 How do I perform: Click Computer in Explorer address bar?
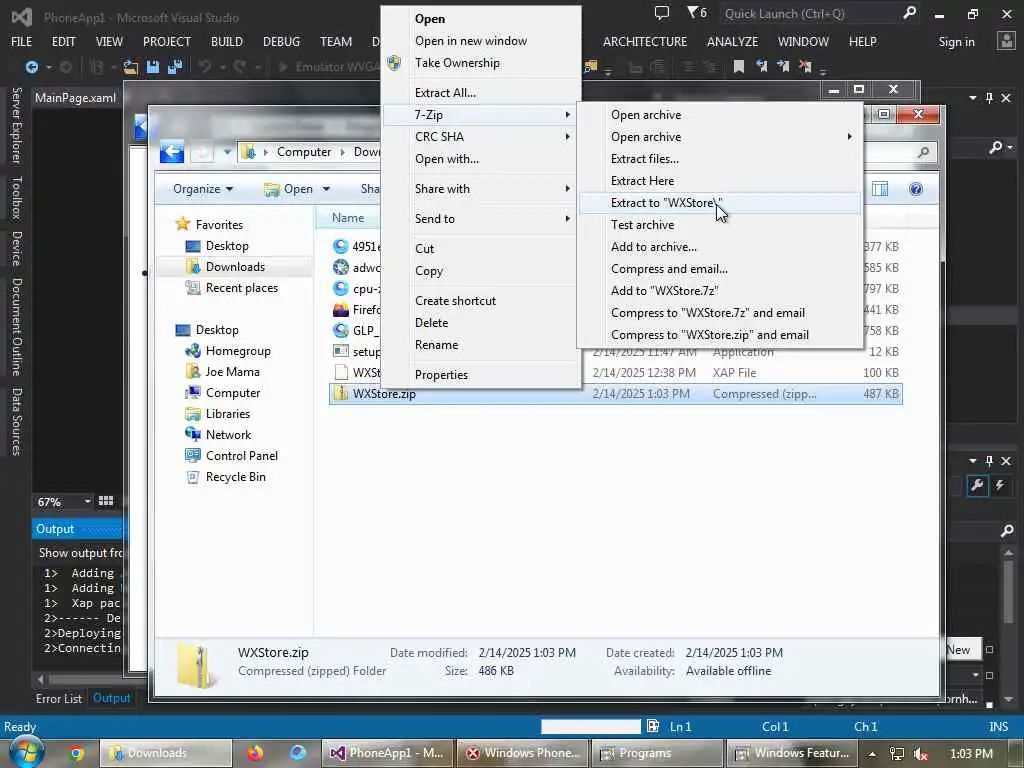tap(304, 152)
